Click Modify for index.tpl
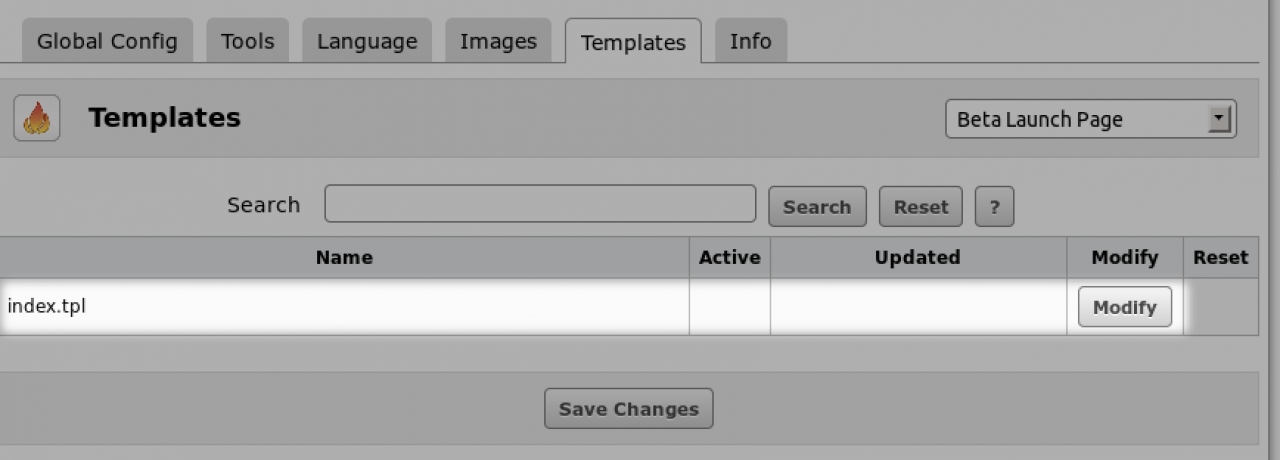 (1124, 307)
